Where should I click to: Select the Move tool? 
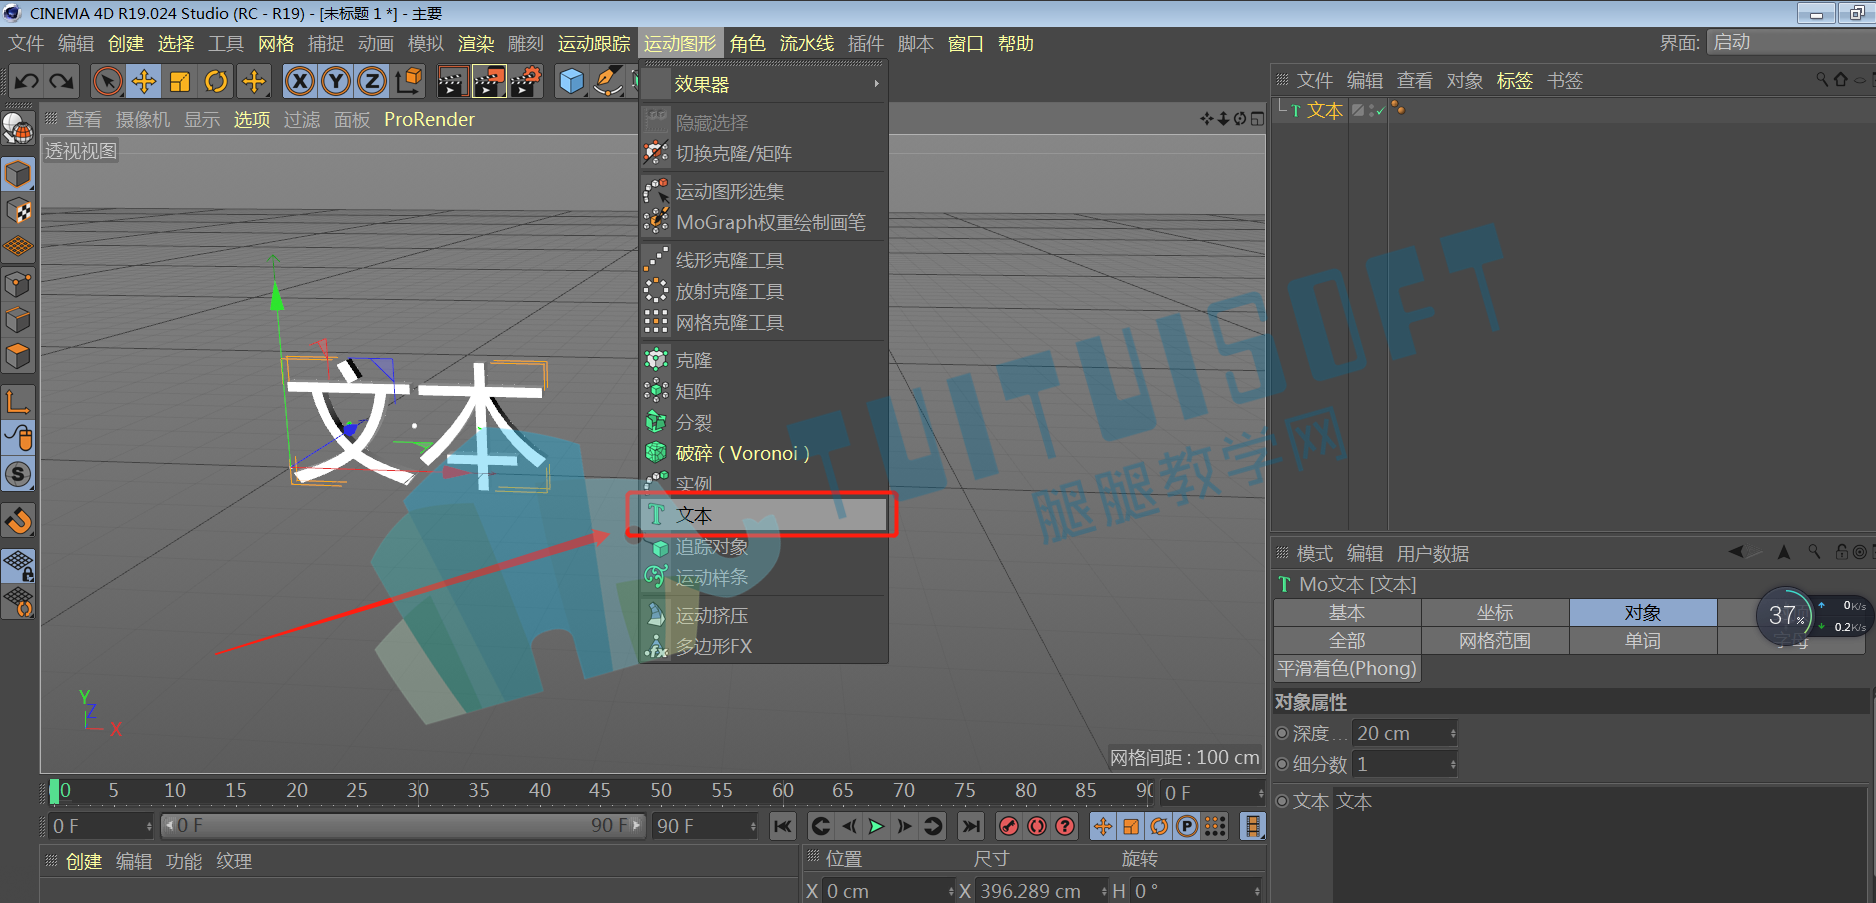tap(144, 81)
